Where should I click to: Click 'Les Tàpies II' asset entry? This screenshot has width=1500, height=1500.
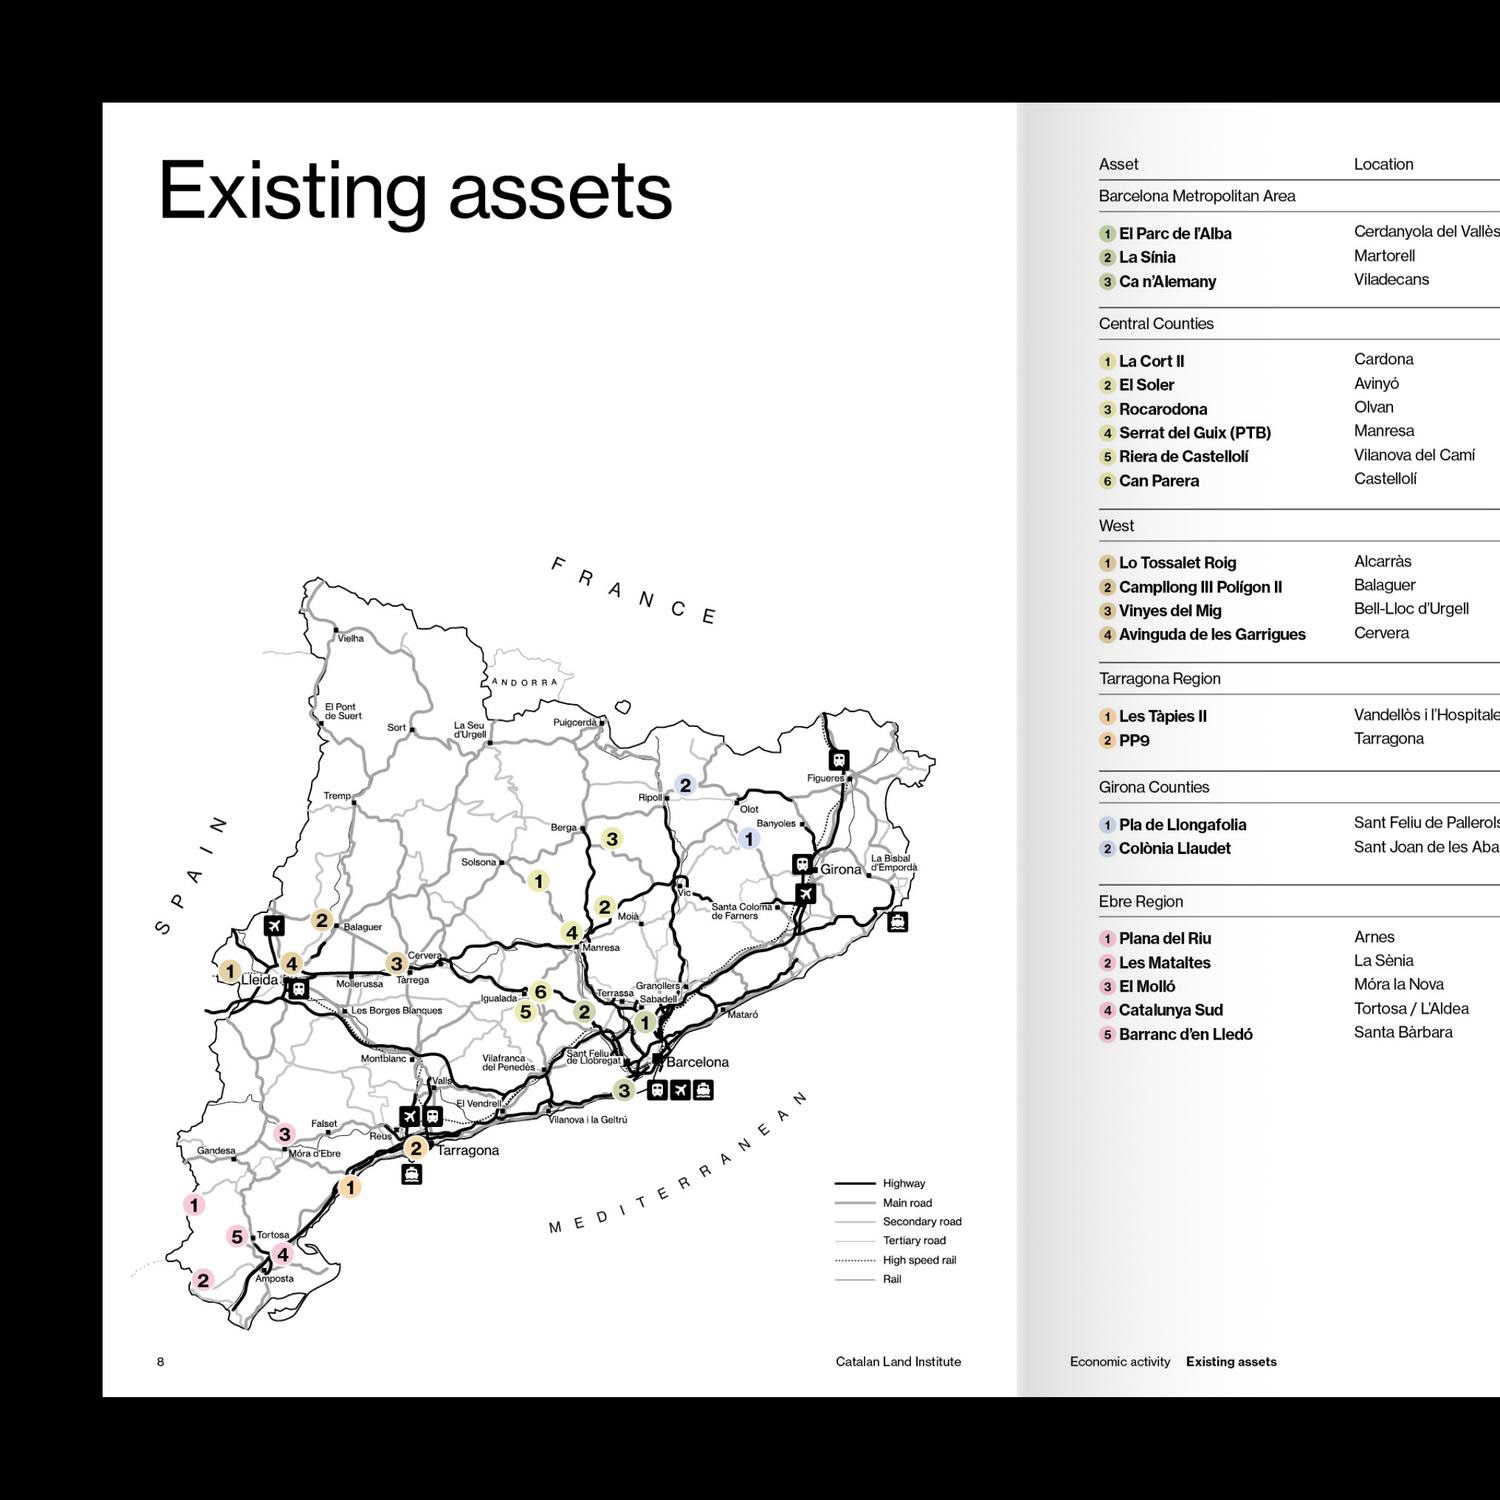coord(1163,716)
